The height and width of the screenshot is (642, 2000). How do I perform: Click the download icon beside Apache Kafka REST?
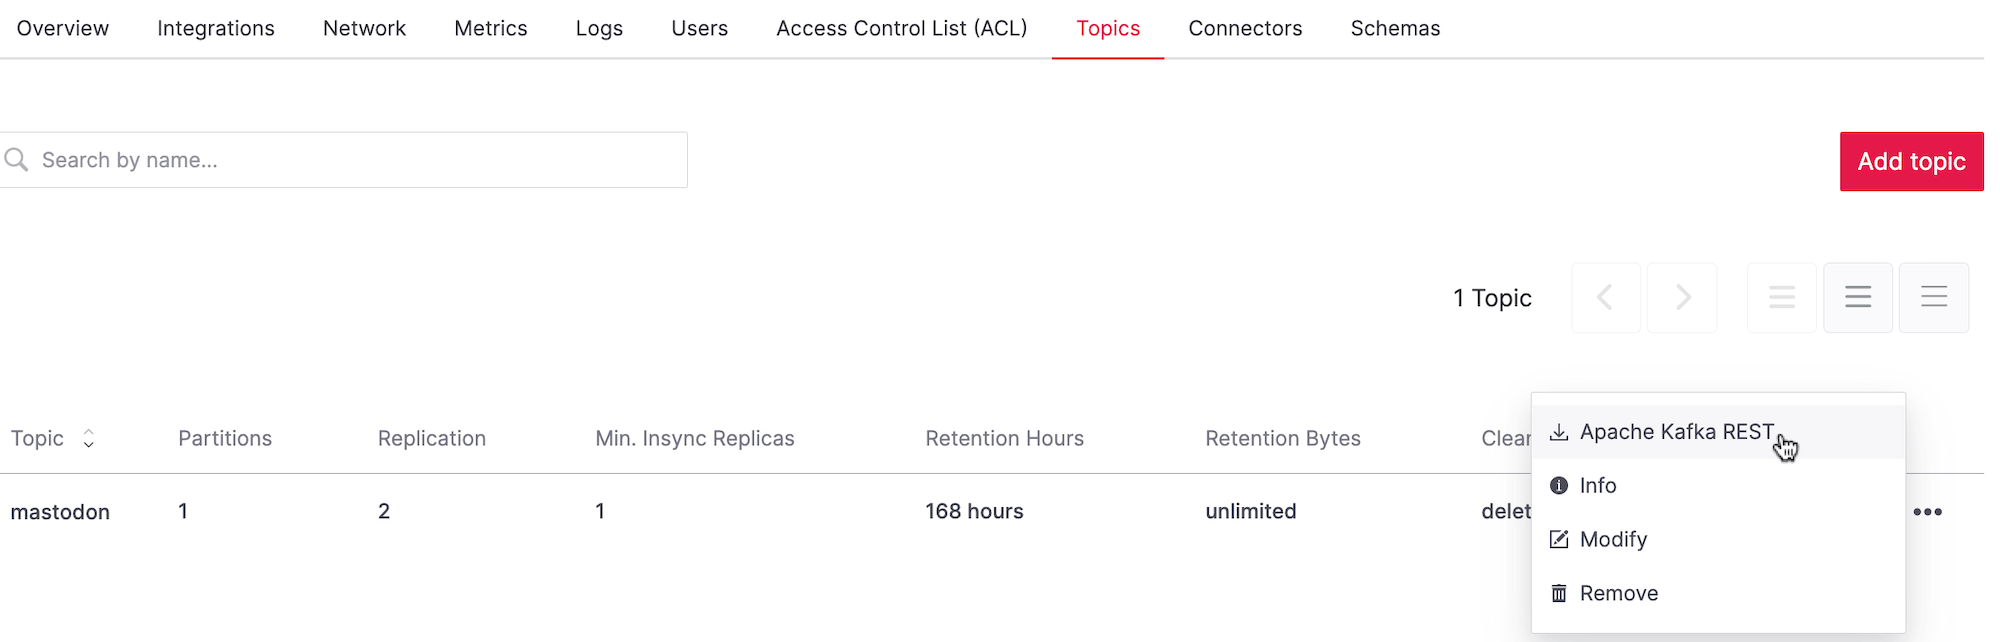[x=1559, y=431]
